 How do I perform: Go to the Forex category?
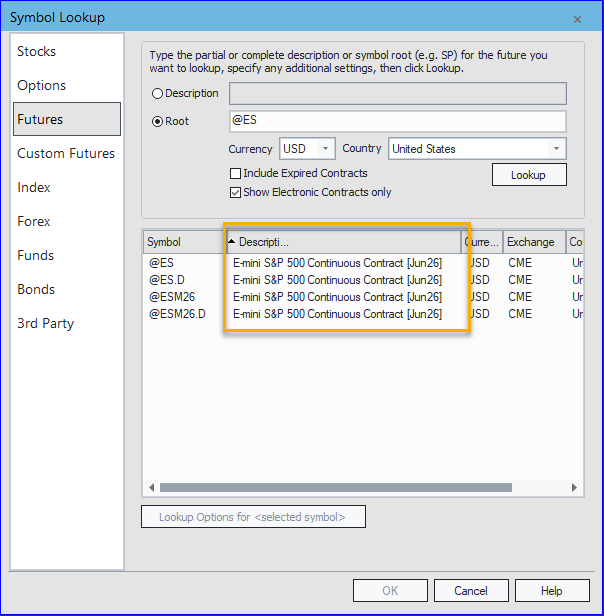tap(34, 221)
